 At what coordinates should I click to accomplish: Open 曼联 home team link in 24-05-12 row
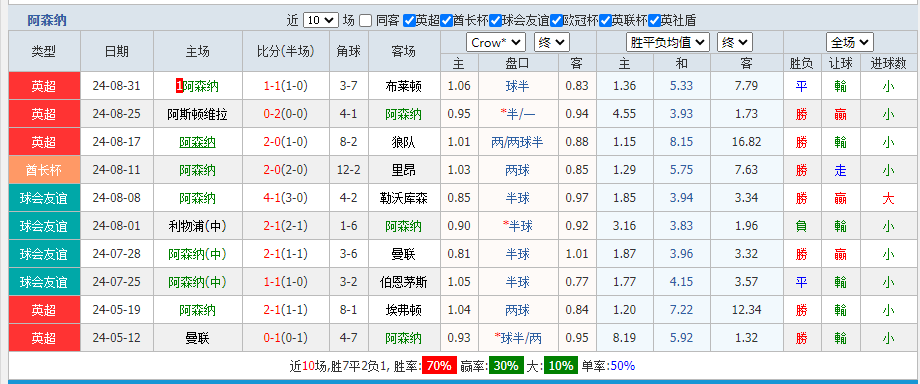(x=198, y=338)
